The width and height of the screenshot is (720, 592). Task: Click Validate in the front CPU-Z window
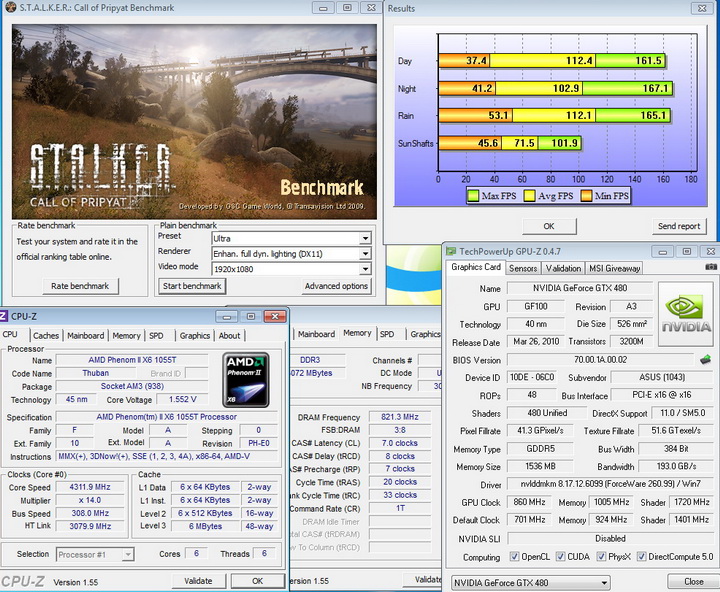(198, 581)
